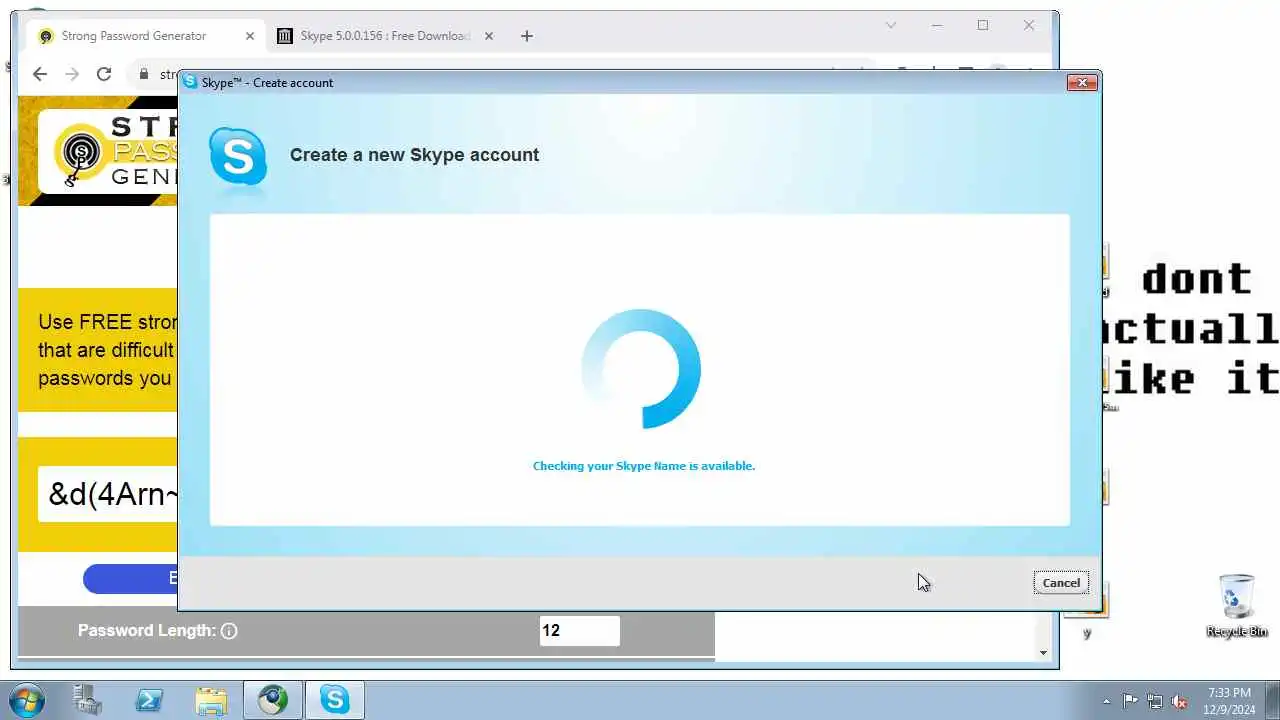Click the info icon beside Password Length
Image resolution: width=1280 pixels, height=720 pixels.
click(x=229, y=631)
